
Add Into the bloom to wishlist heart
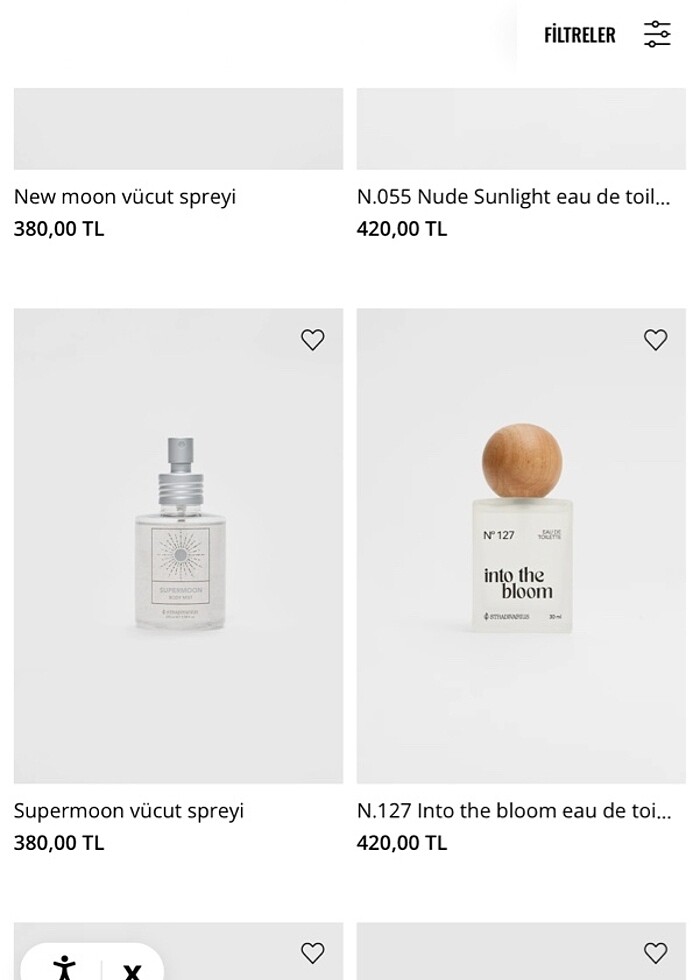[656, 340]
